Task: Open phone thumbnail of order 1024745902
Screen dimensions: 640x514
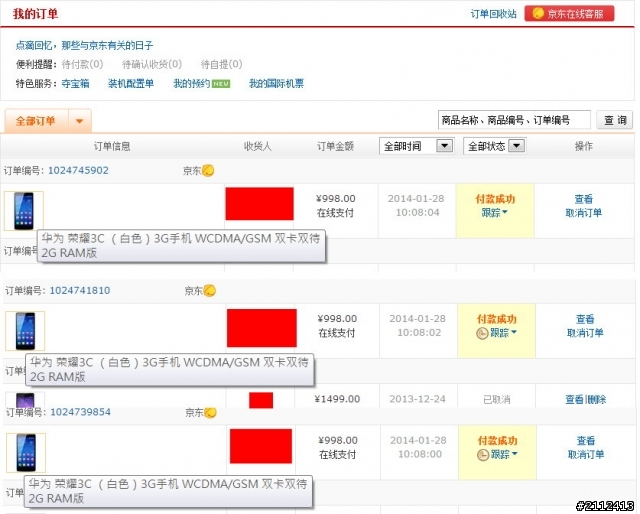Action: 24,211
